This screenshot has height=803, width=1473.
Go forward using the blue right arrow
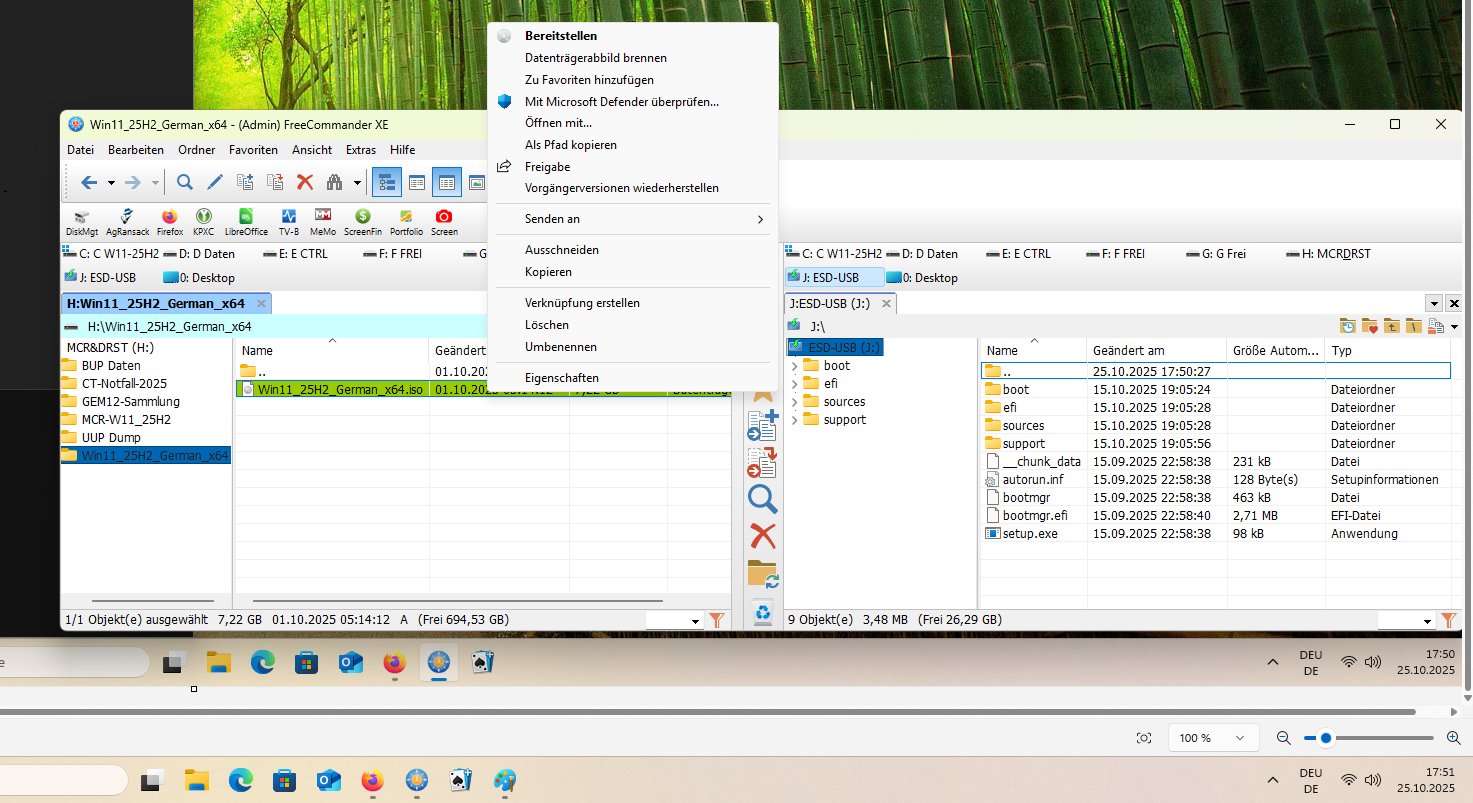[x=133, y=182]
